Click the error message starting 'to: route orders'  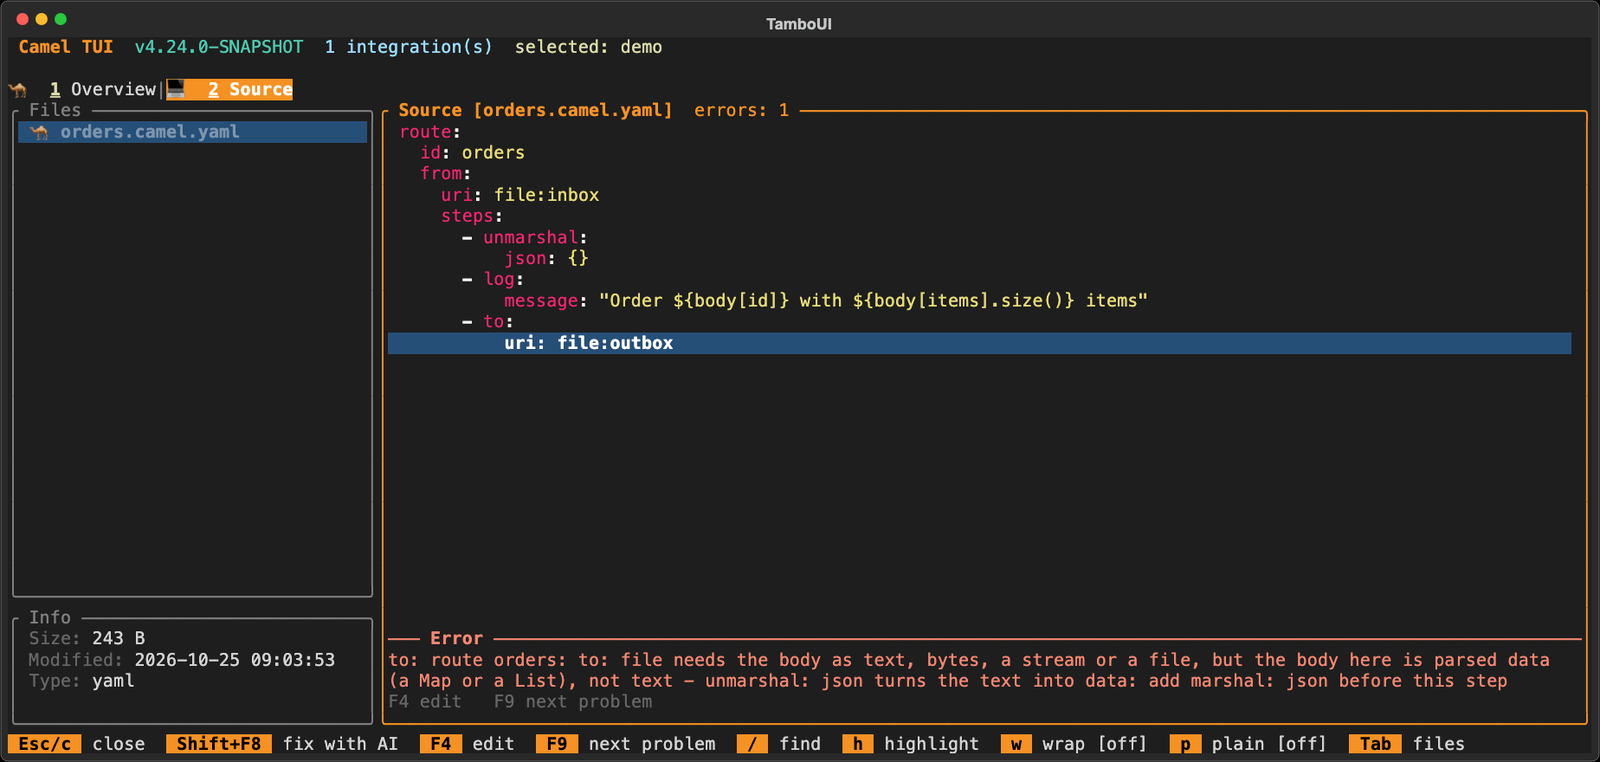[x=969, y=671]
